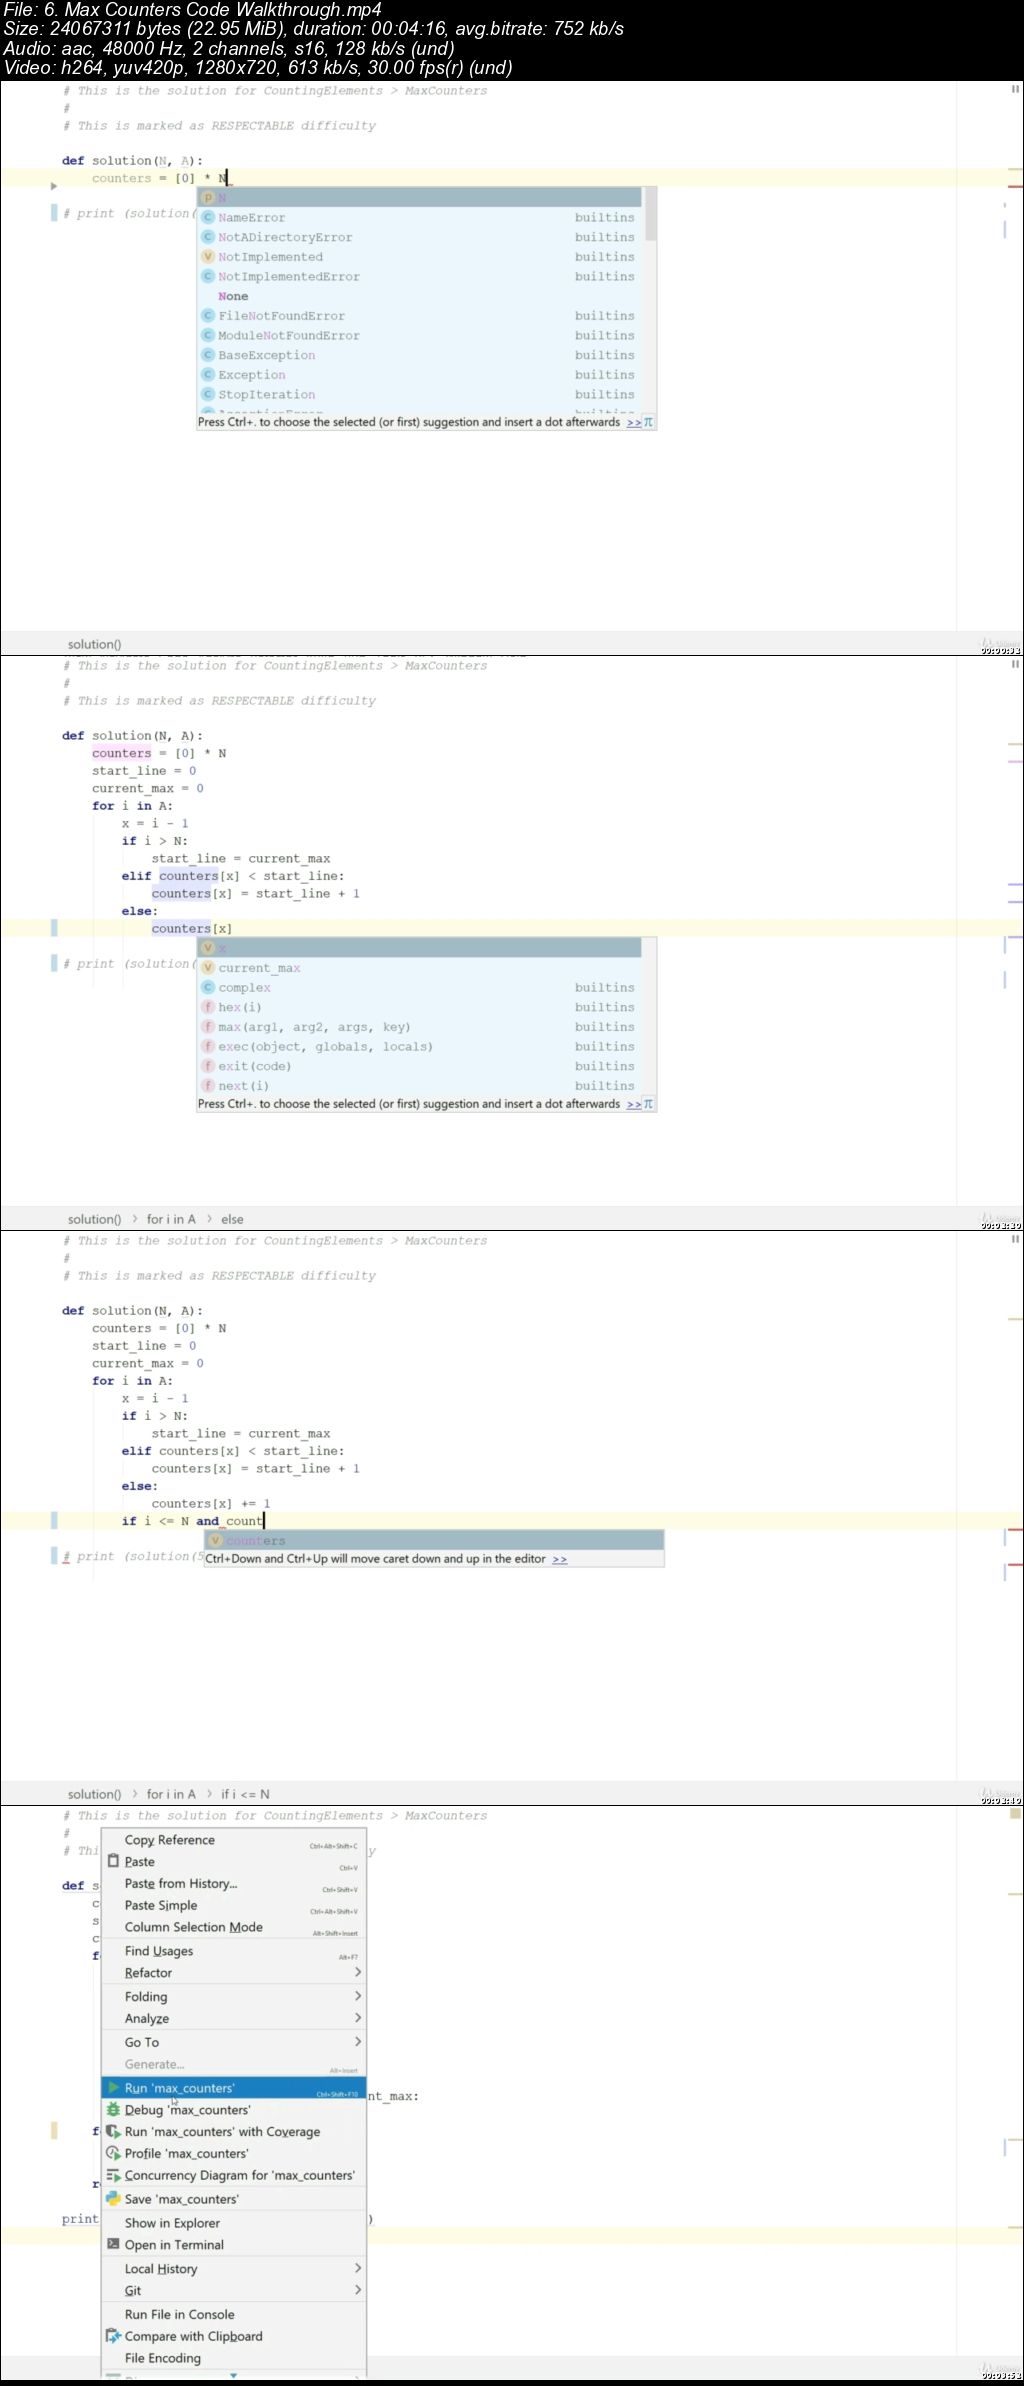The width and height of the screenshot is (1024, 2386).
Task: Click the Concurrency Diagram icon
Action: click(114, 2175)
